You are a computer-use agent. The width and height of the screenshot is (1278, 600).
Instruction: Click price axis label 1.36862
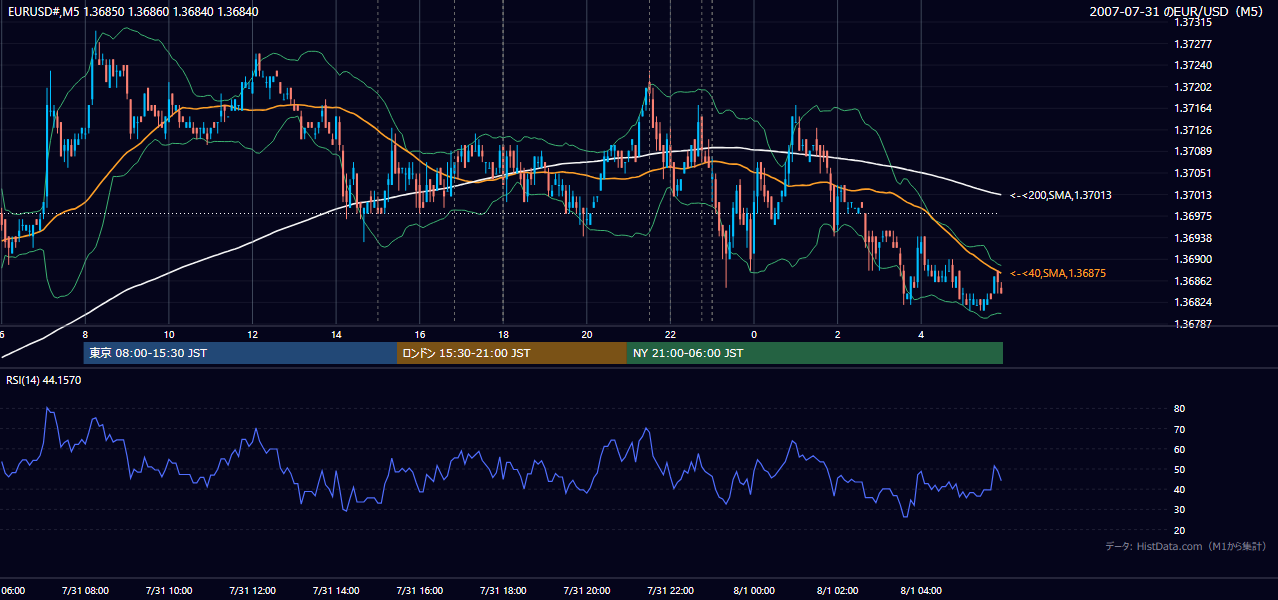pos(1193,281)
